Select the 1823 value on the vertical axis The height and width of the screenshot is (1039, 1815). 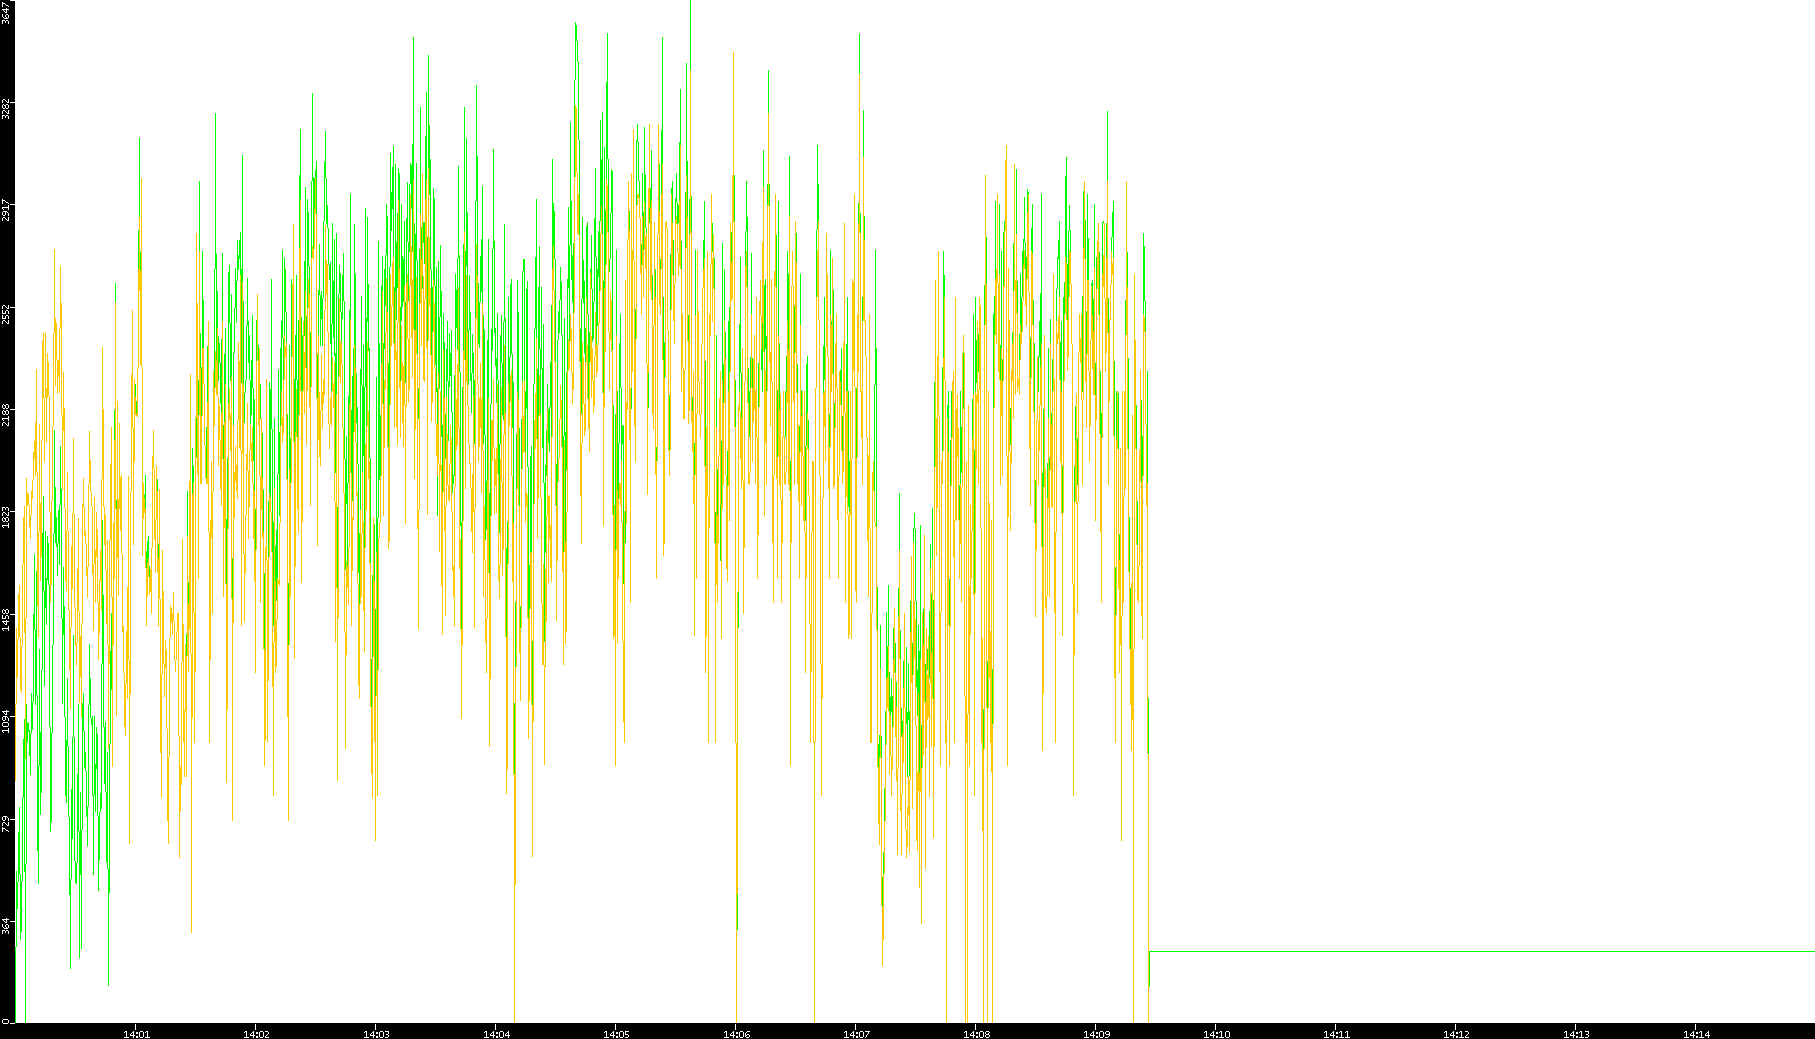point(6,517)
